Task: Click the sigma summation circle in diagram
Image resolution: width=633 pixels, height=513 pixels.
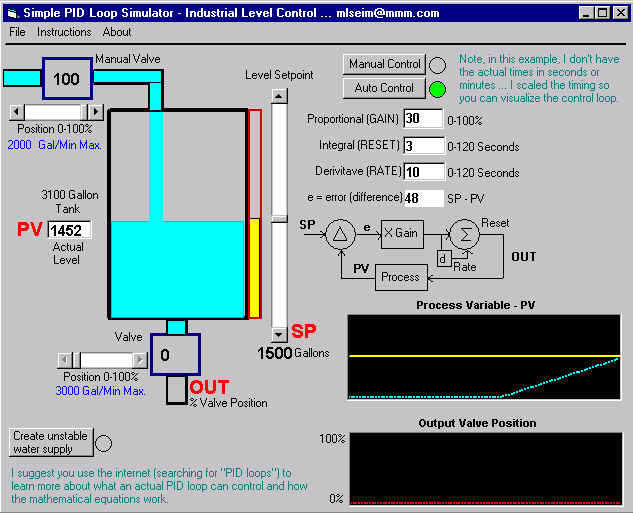Action: point(463,234)
